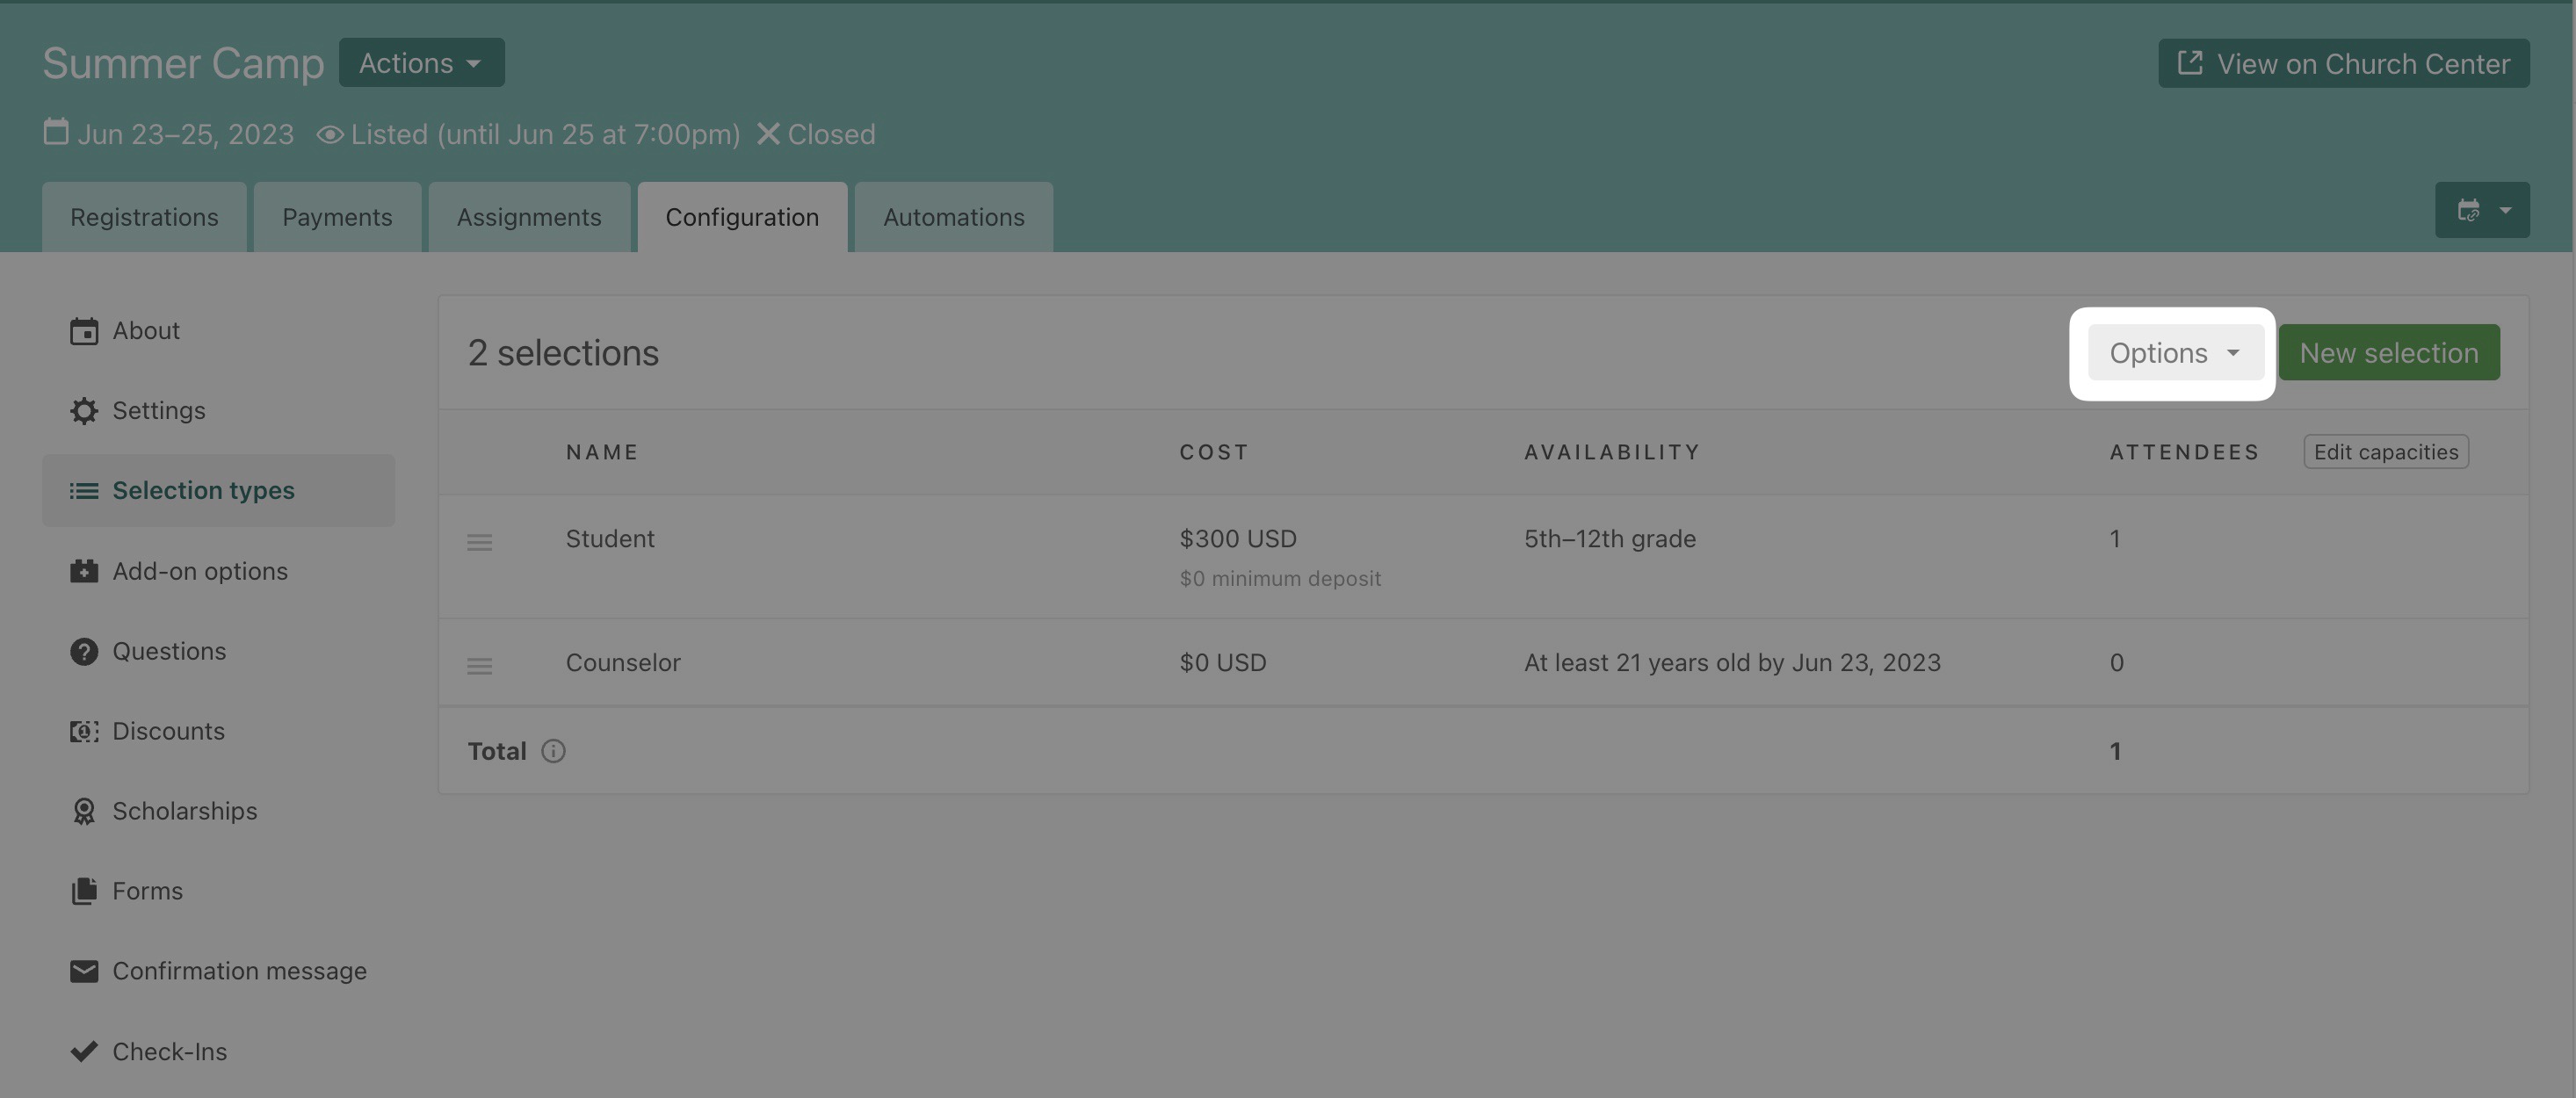
Task: Open the calendar sync dropdown at top right
Action: pos(2481,210)
